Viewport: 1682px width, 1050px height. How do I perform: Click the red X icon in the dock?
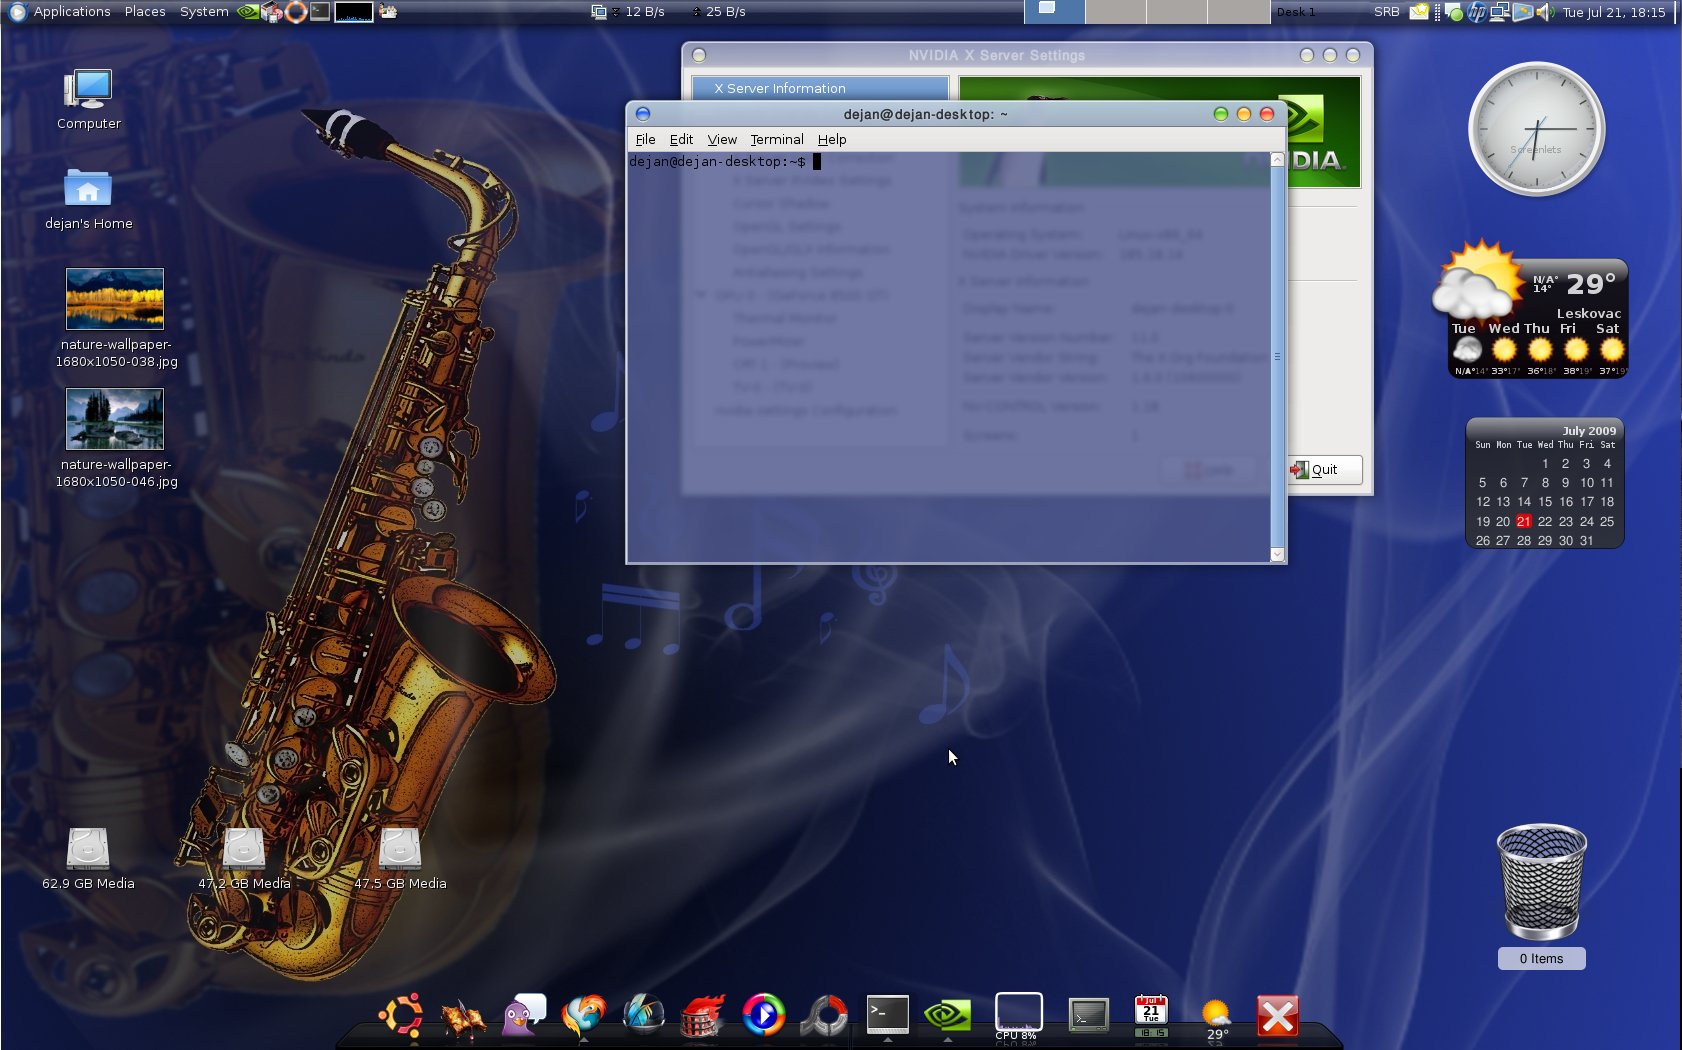coord(1277,1016)
